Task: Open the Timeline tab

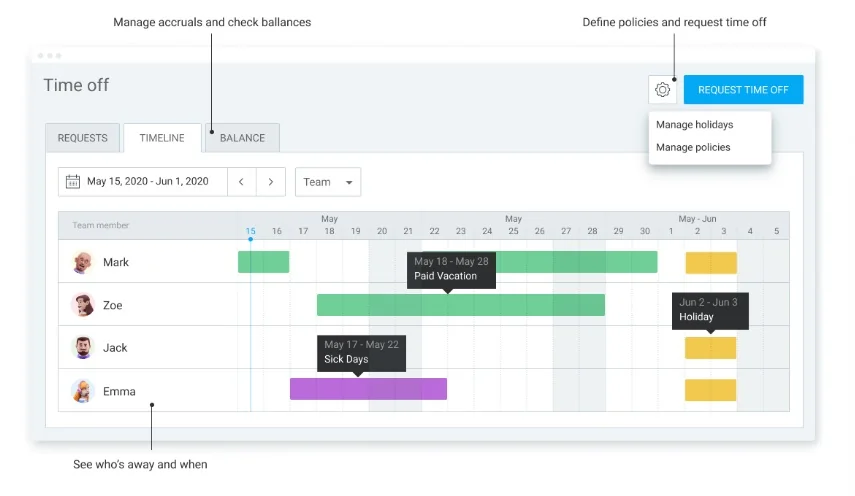Action: point(162,138)
